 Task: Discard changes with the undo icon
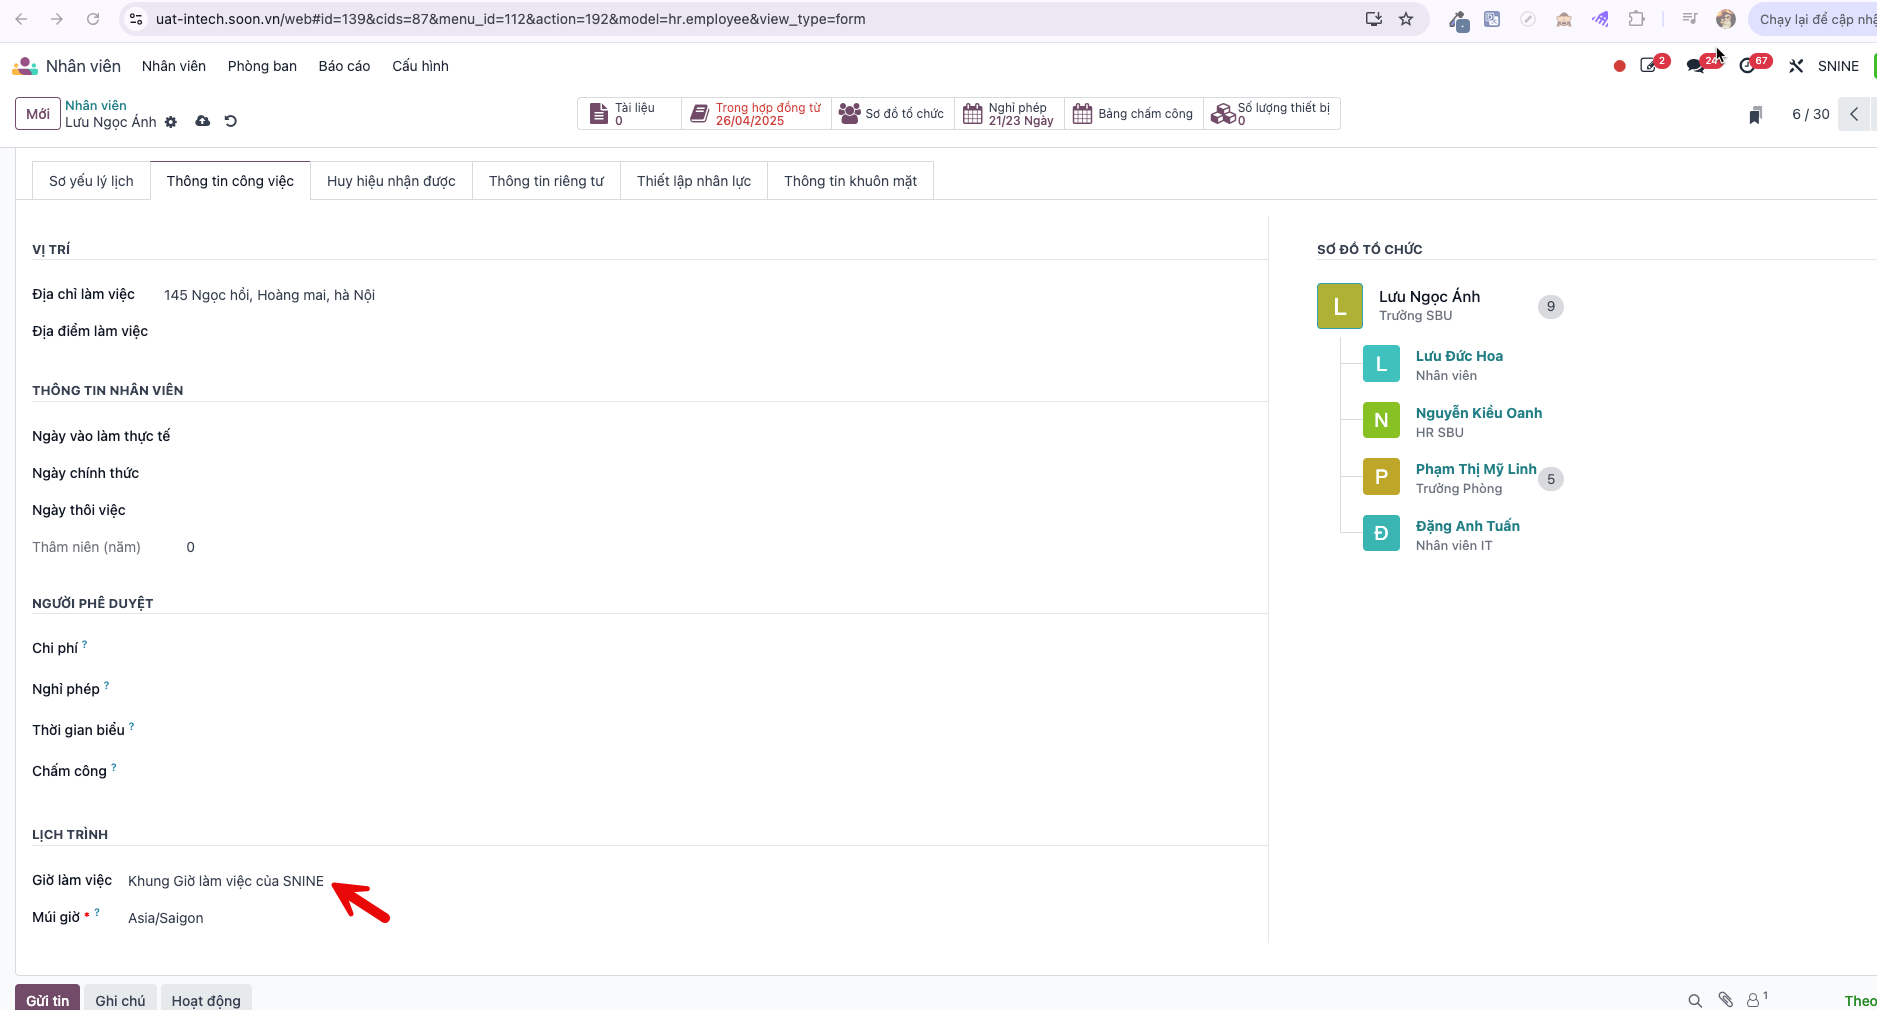pyautogui.click(x=231, y=121)
